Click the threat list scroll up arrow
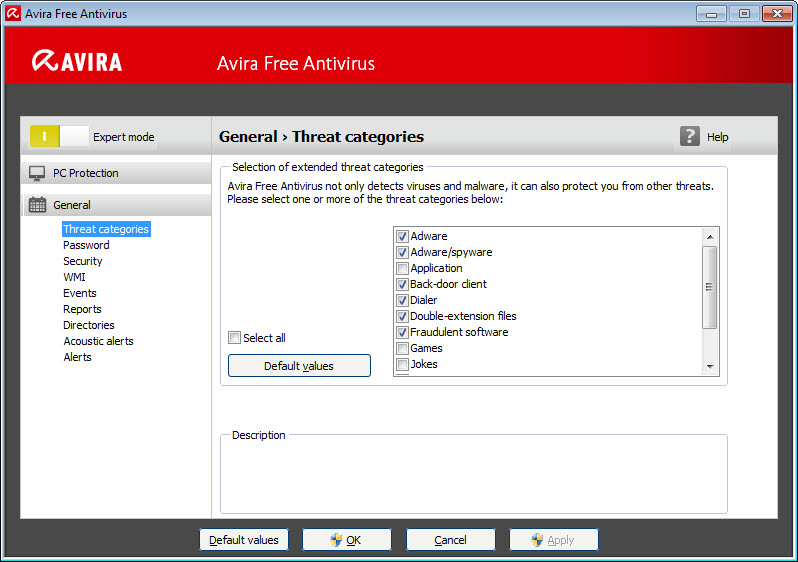The height and width of the screenshot is (562, 798). pos(710,237)
